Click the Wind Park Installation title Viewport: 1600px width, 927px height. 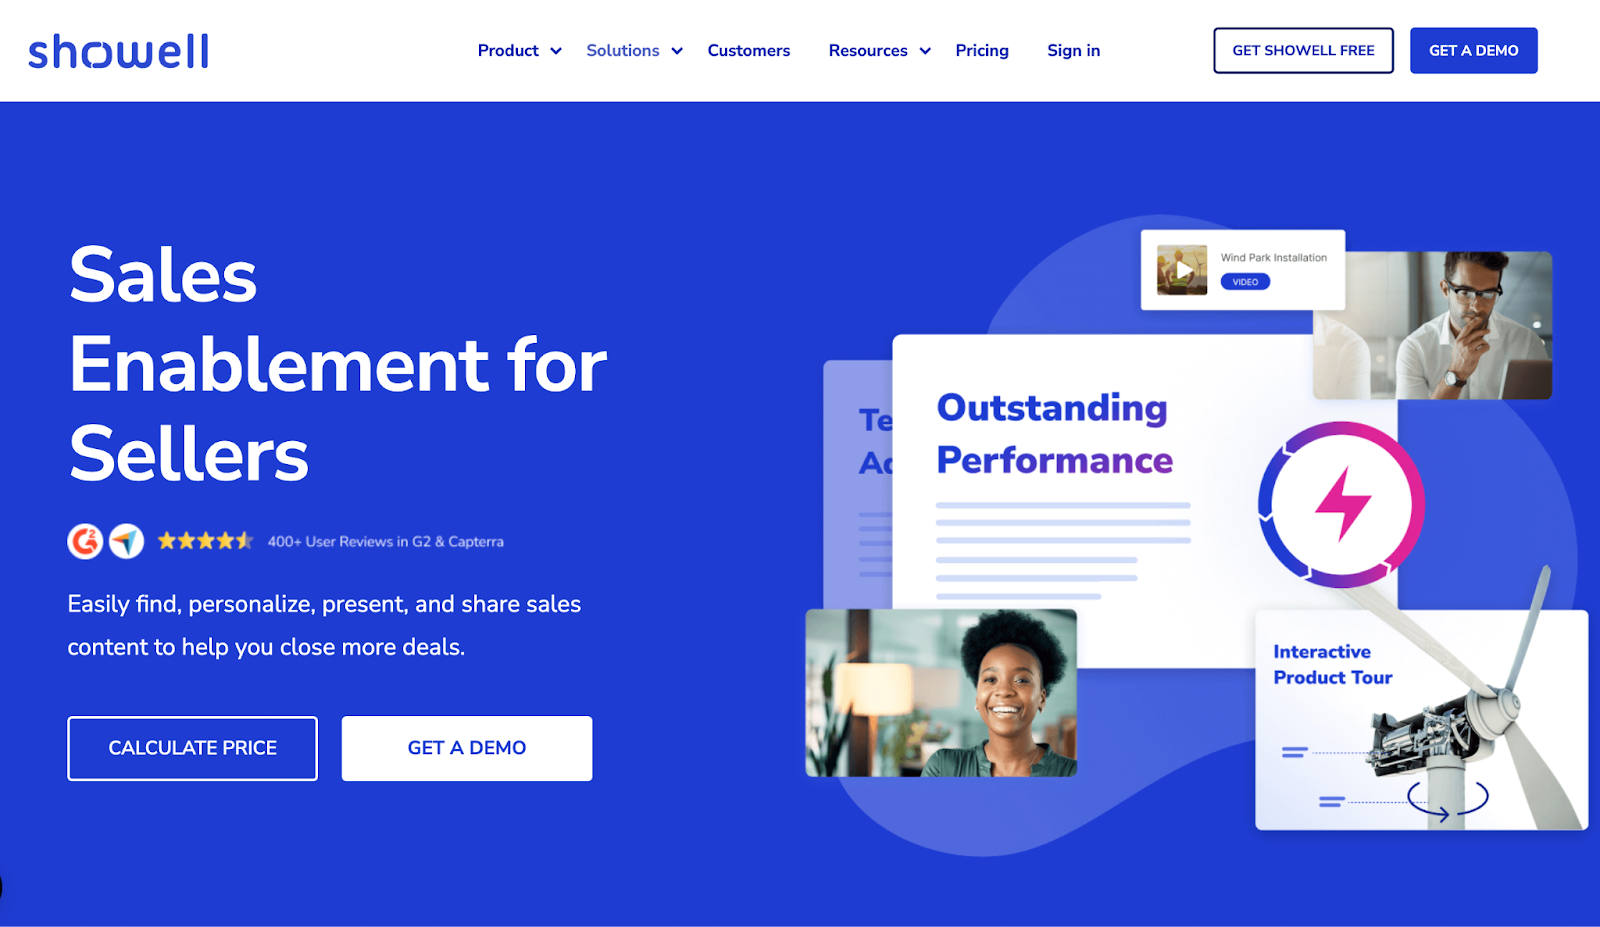point(1273,258)
